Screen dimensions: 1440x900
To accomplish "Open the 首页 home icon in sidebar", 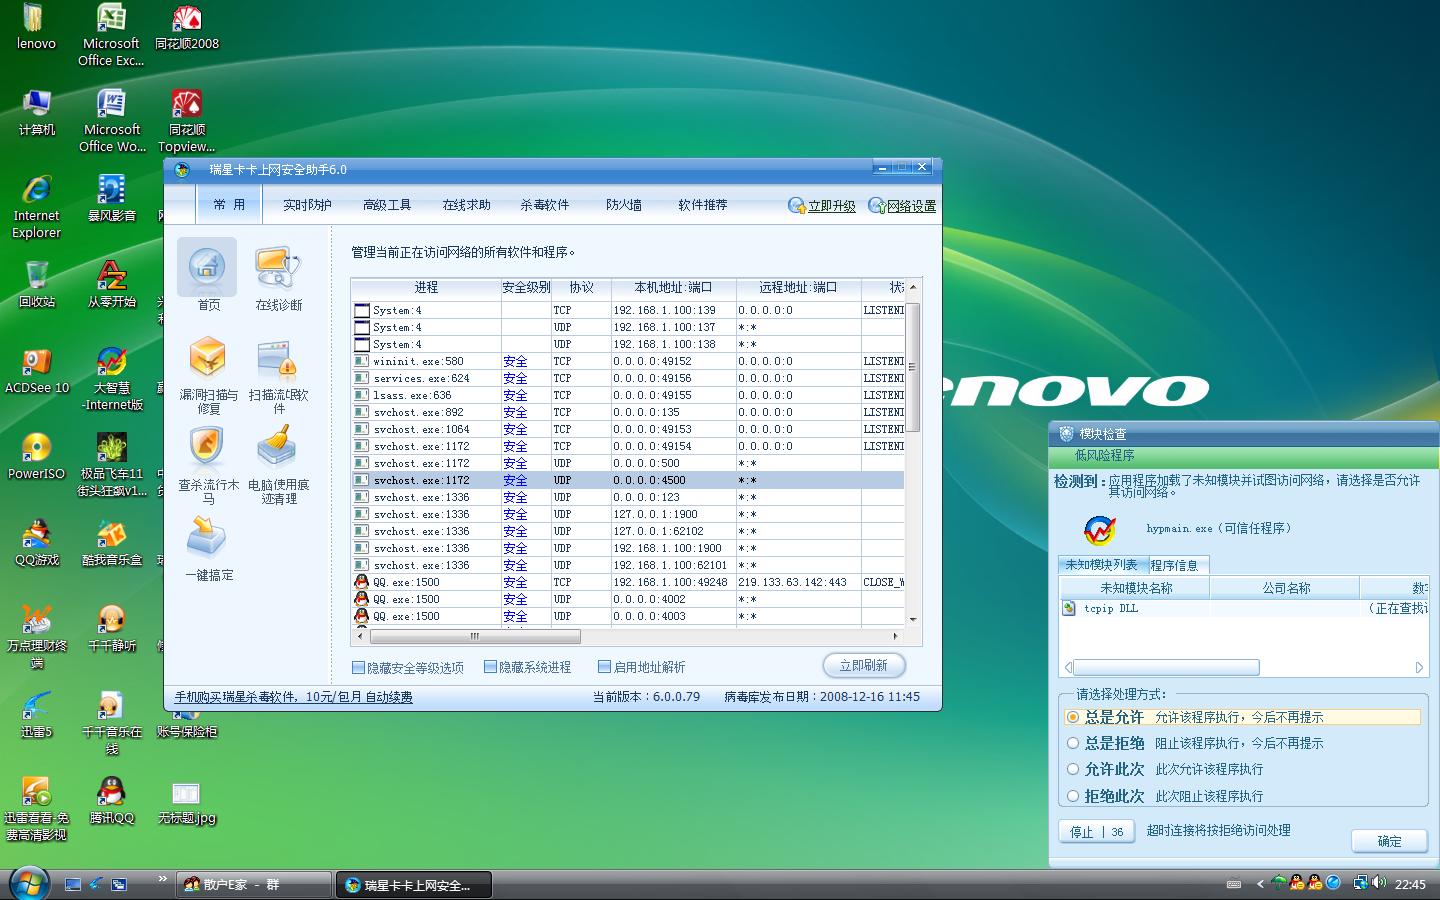I will (207, 268).
